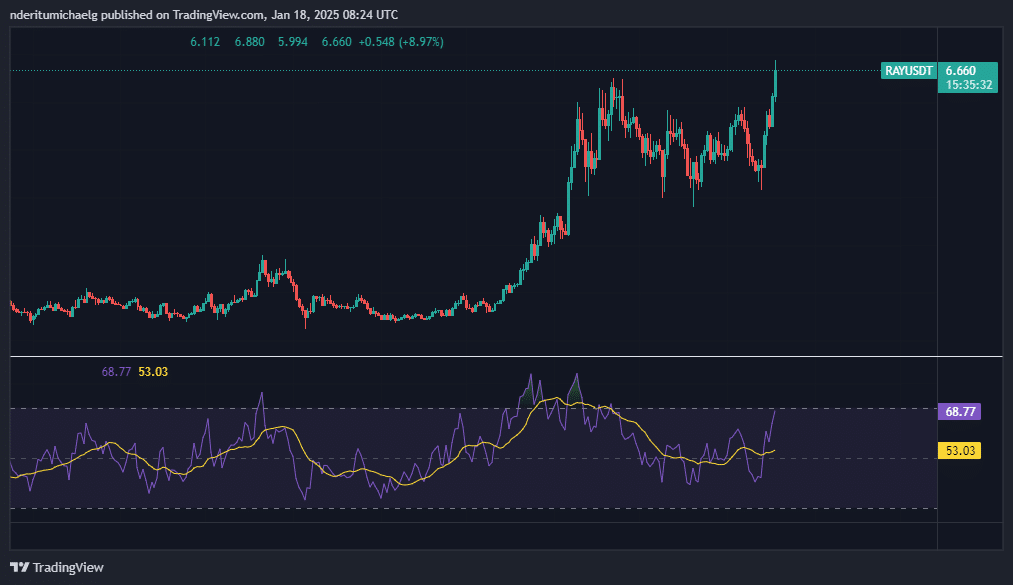
Task: Click the white pane separator line
Action: [x=500, y=356]
